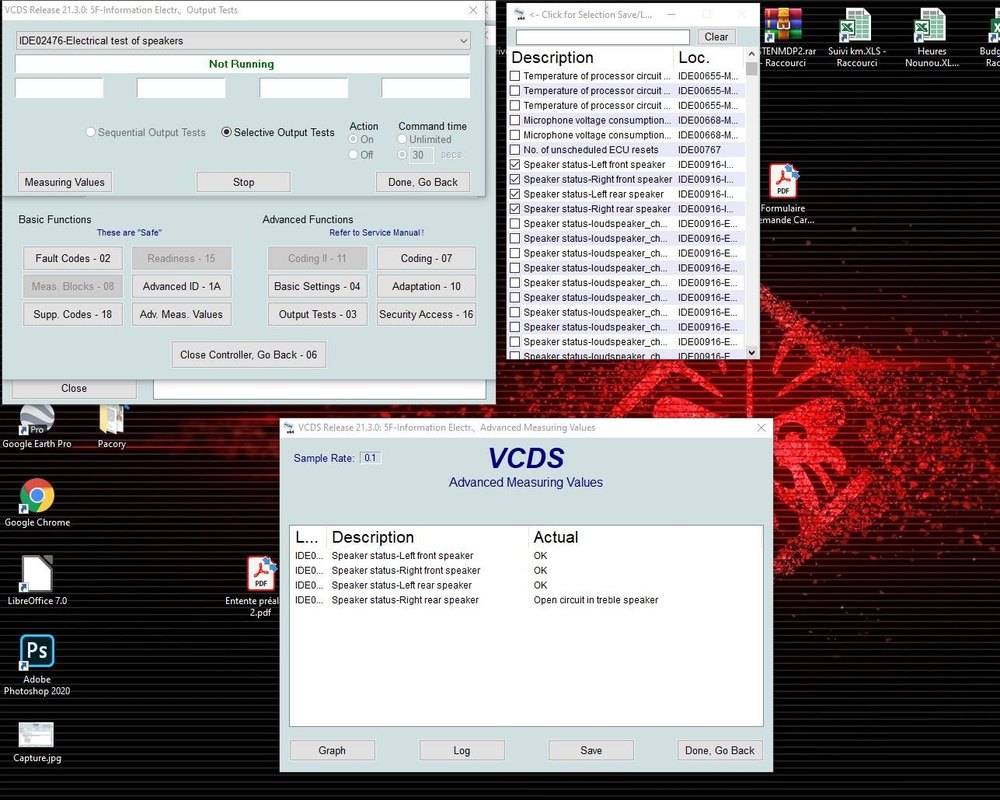Launch Adobe Photoshop 2020 desktop shortcut
Viewport: 1000px width, 800px height.
click(37, 652)
